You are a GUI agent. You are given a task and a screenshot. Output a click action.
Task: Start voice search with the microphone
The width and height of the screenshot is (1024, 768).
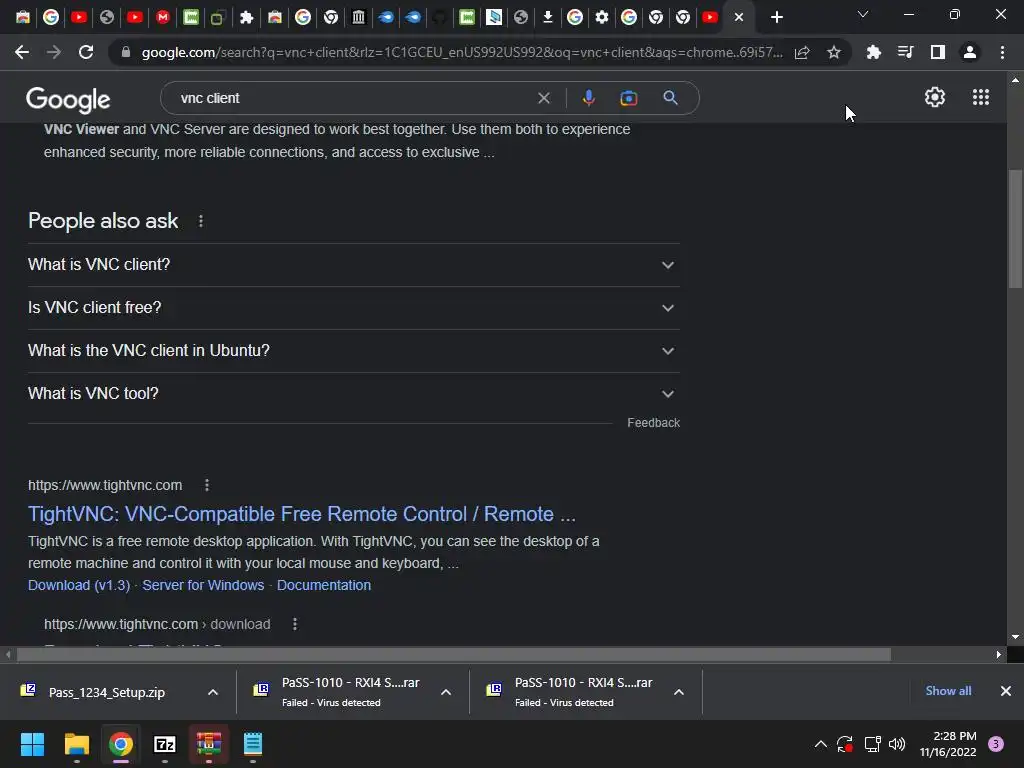tap(588, 98)
